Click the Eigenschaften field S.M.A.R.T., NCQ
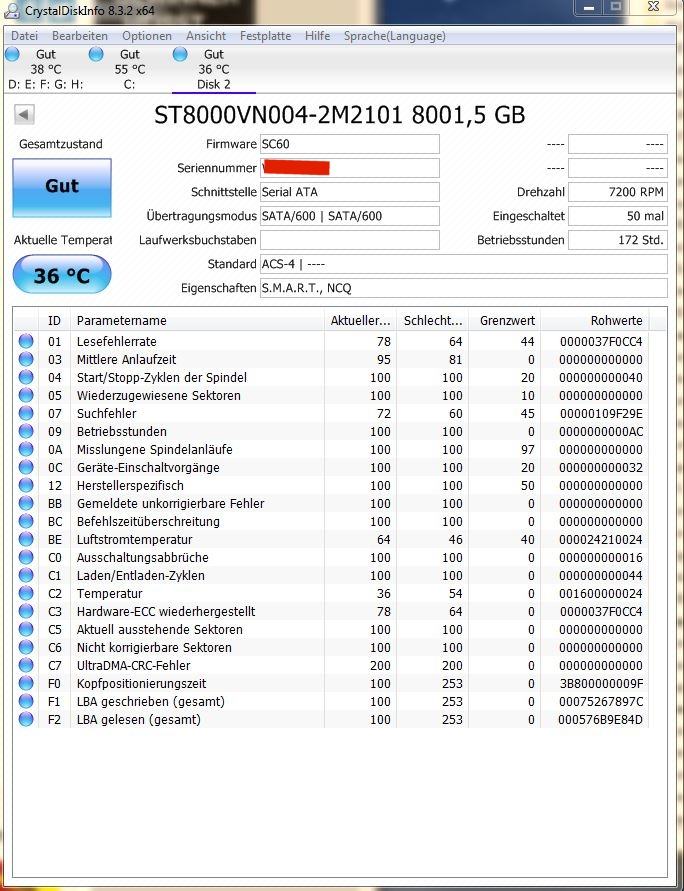 (x=464, y=288)
